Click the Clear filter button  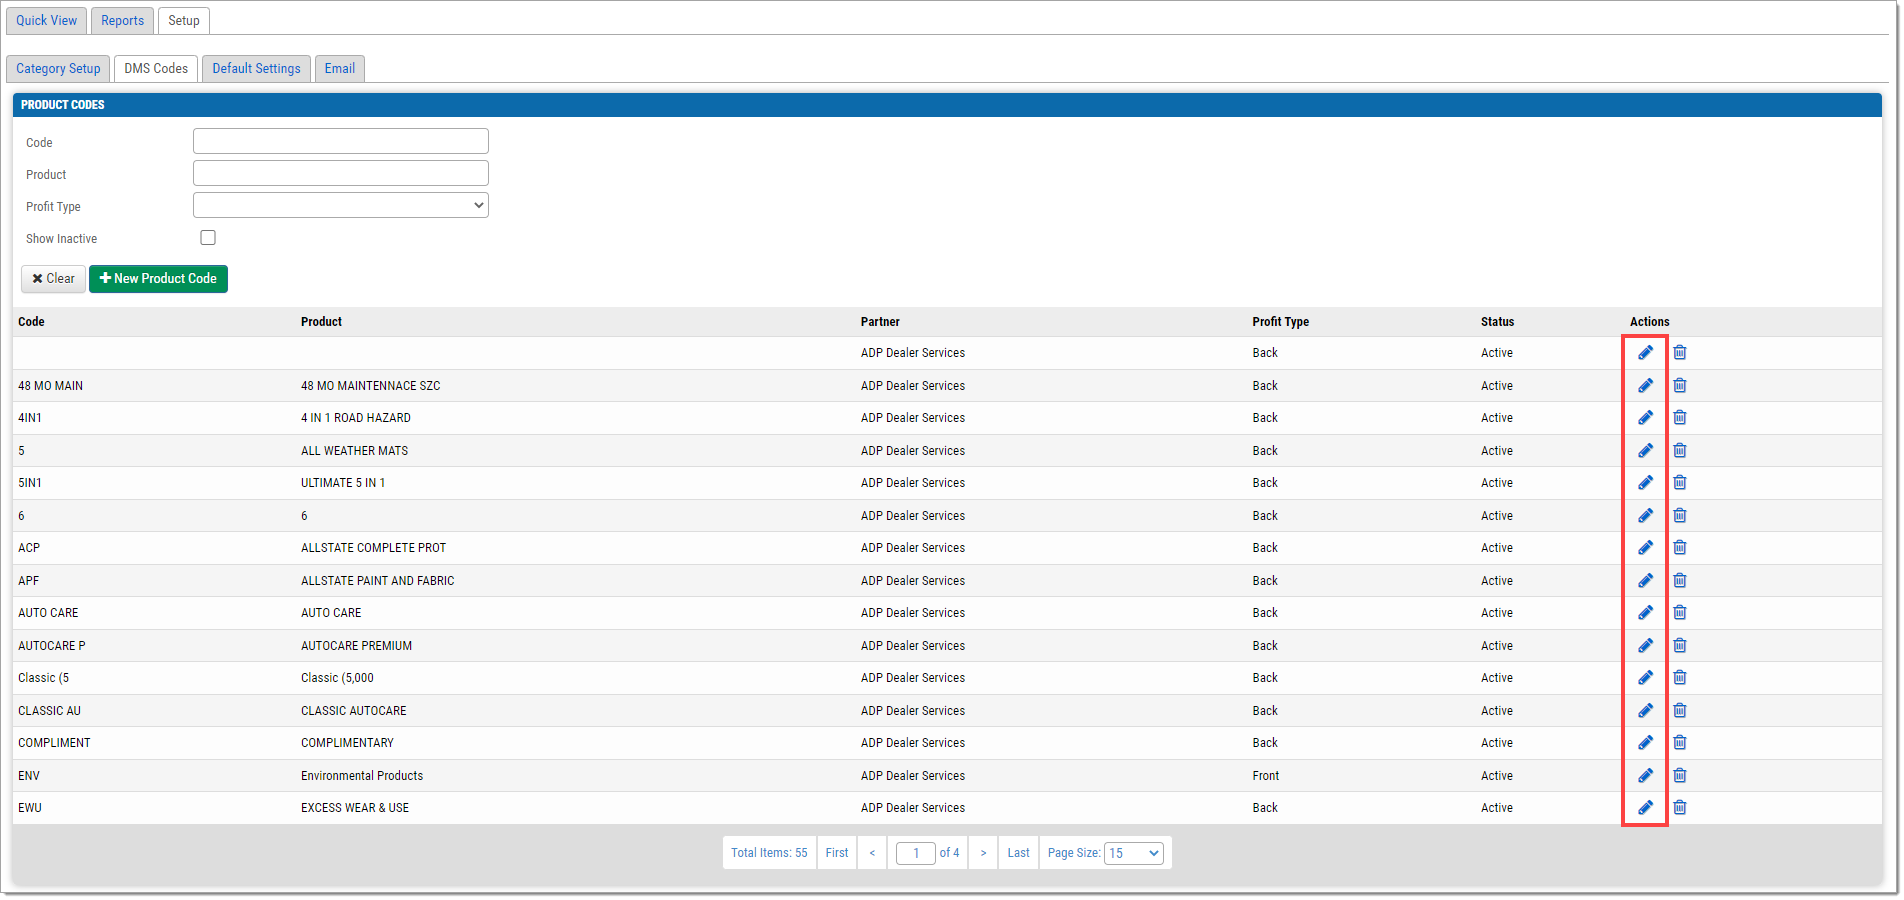[53, 279]
